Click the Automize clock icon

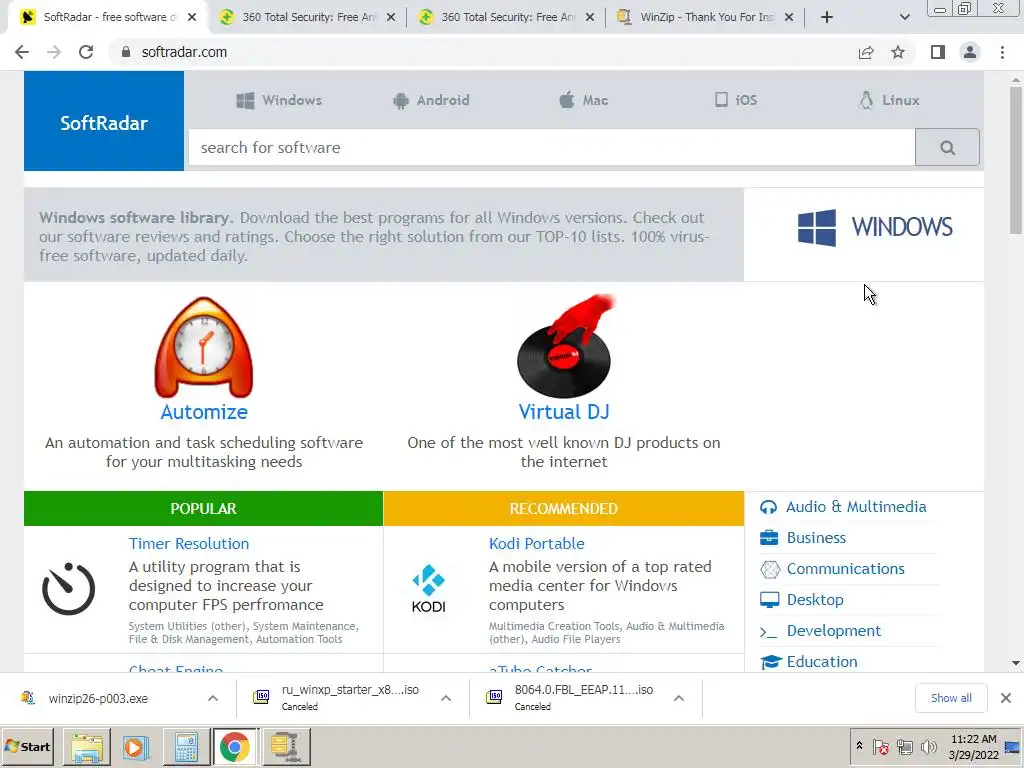(x=204, y=347)
